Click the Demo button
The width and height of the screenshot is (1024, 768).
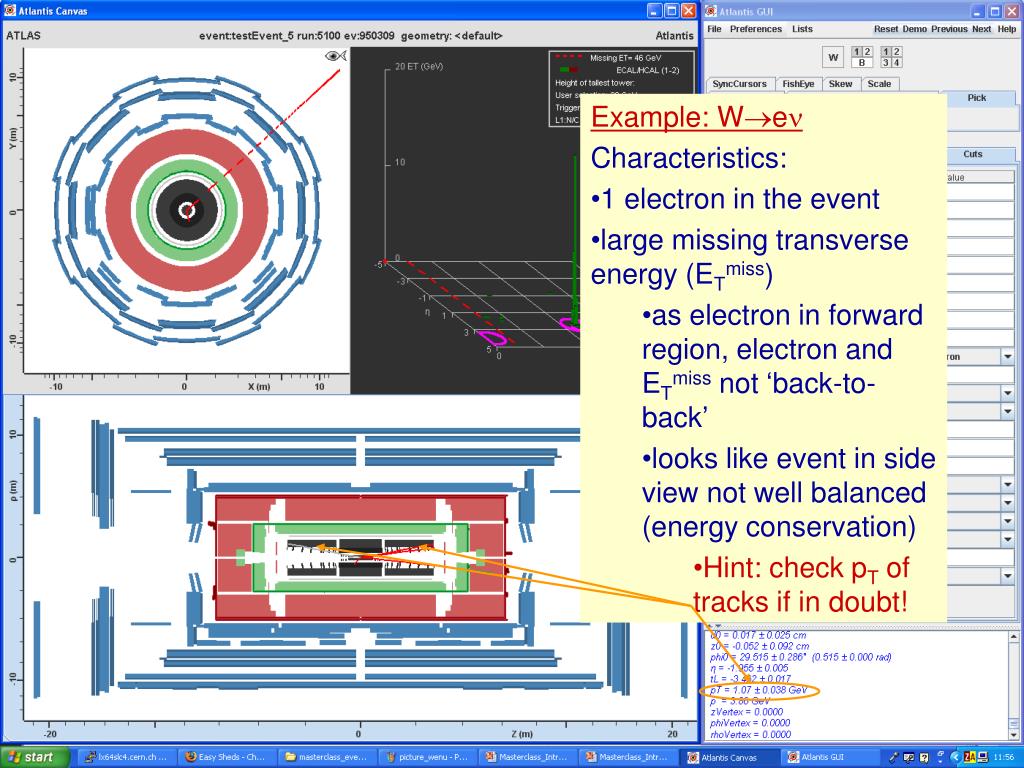click(x=914, y=29)
